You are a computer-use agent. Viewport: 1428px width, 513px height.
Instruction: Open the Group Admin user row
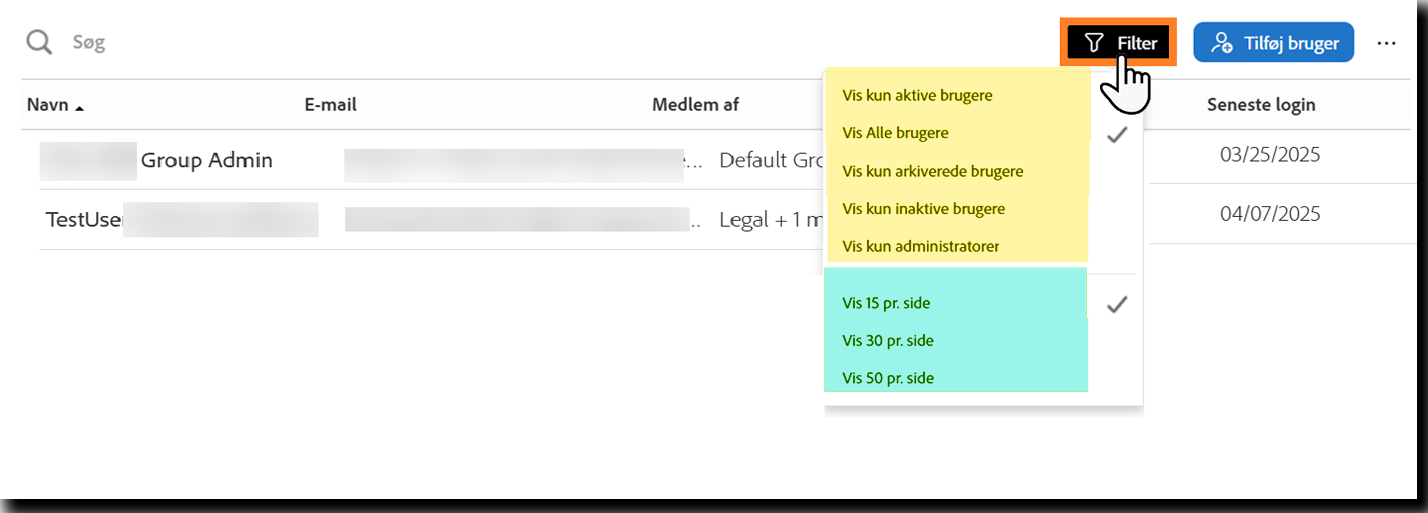[x=206, y=160]
